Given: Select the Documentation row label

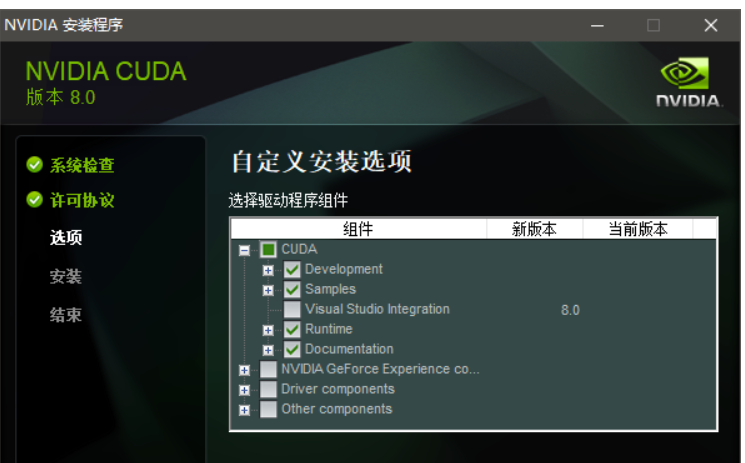Looking at the screenshot, I should pyautogui.click(x=349, y=349).
